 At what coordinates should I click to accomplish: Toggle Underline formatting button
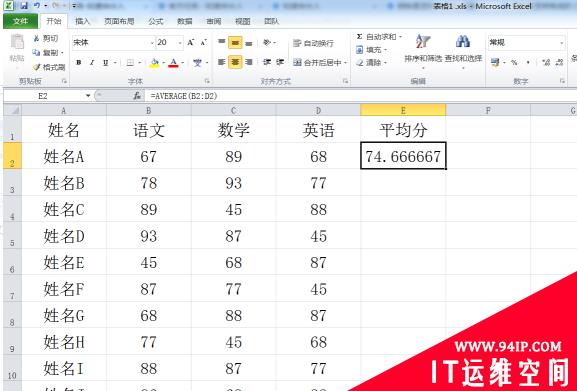point(106,63)
